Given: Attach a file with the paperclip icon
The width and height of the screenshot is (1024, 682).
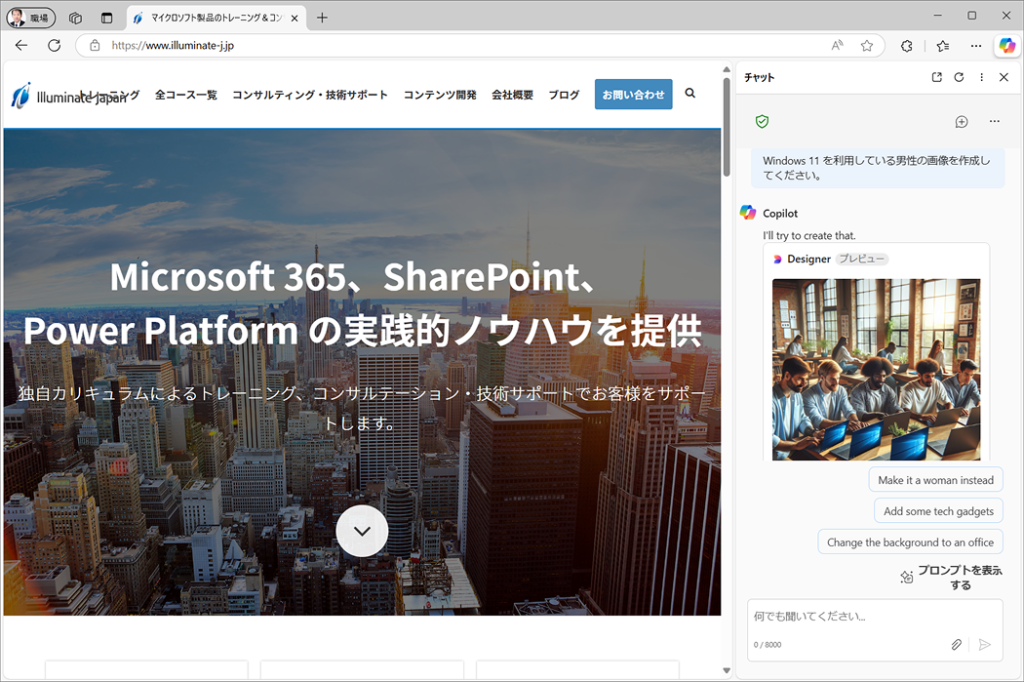Looking at the screenshot, I should tap(956, 644).
